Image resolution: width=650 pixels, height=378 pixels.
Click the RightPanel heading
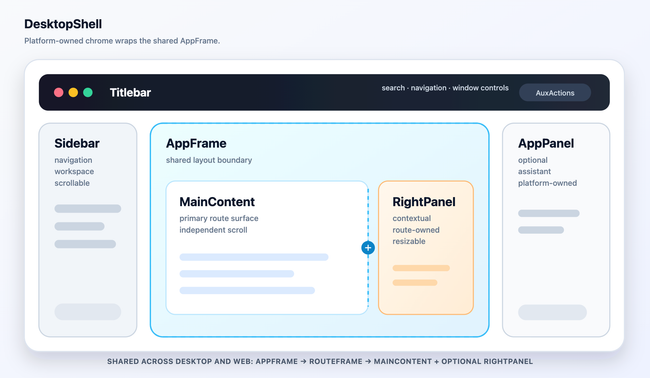[424, 202]
